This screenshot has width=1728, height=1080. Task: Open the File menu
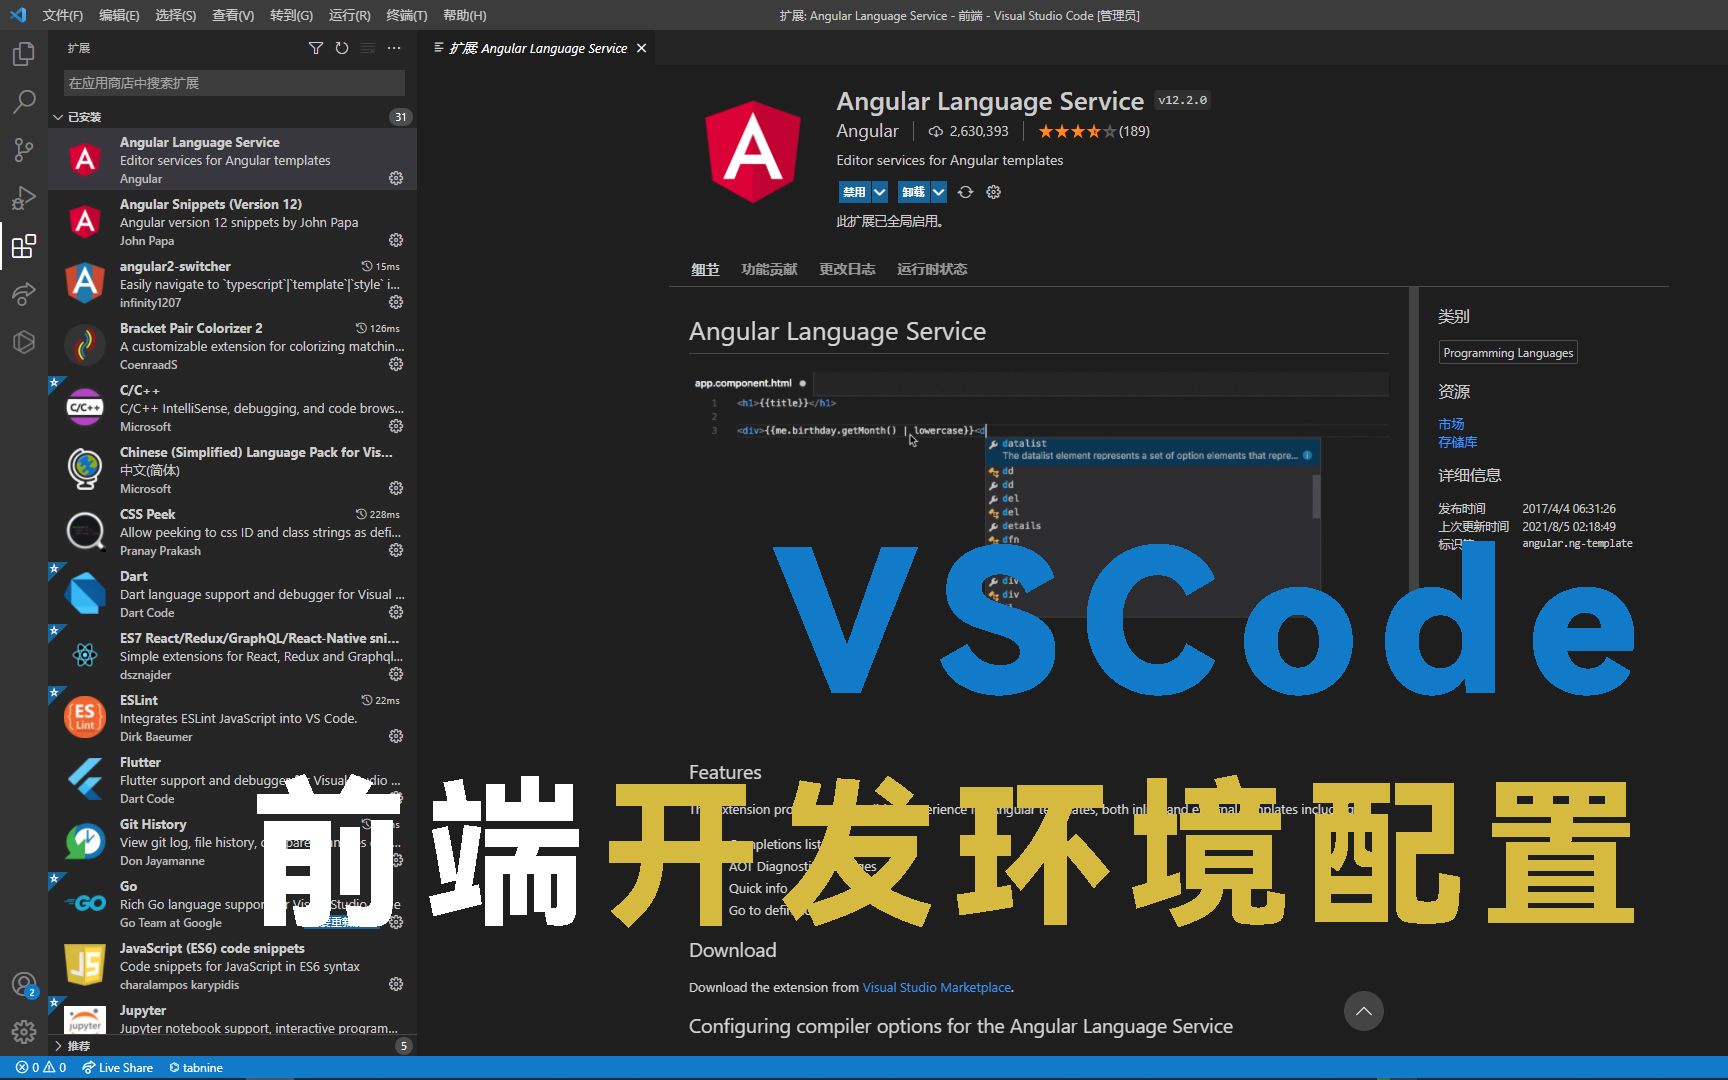[x=62, y=15]
